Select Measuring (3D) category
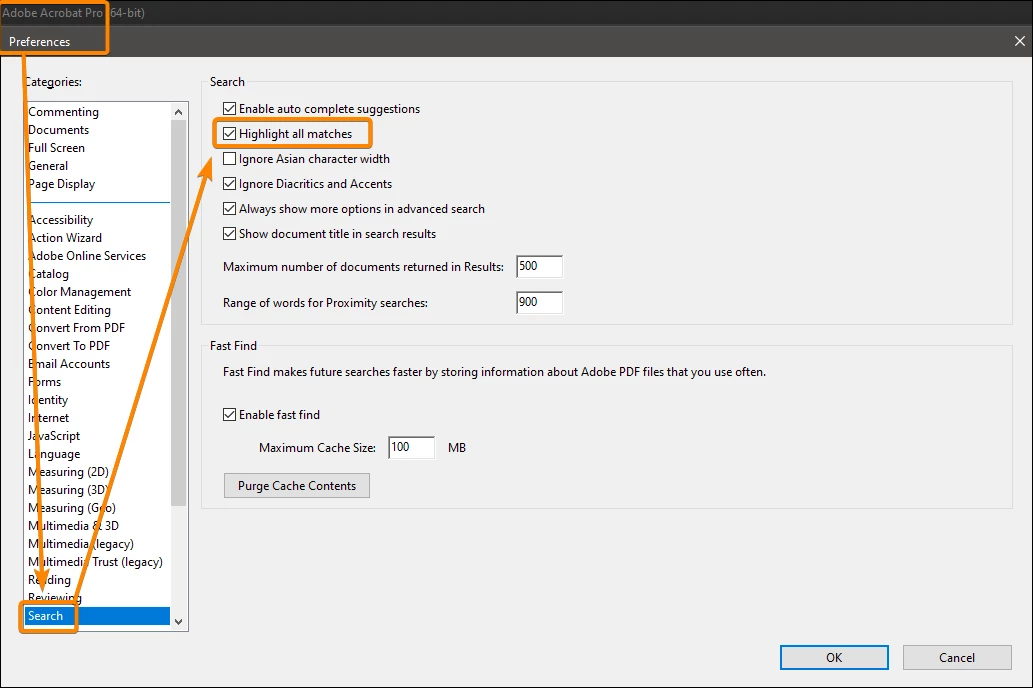The image size is (1033, 688). (x=69, y=490)
